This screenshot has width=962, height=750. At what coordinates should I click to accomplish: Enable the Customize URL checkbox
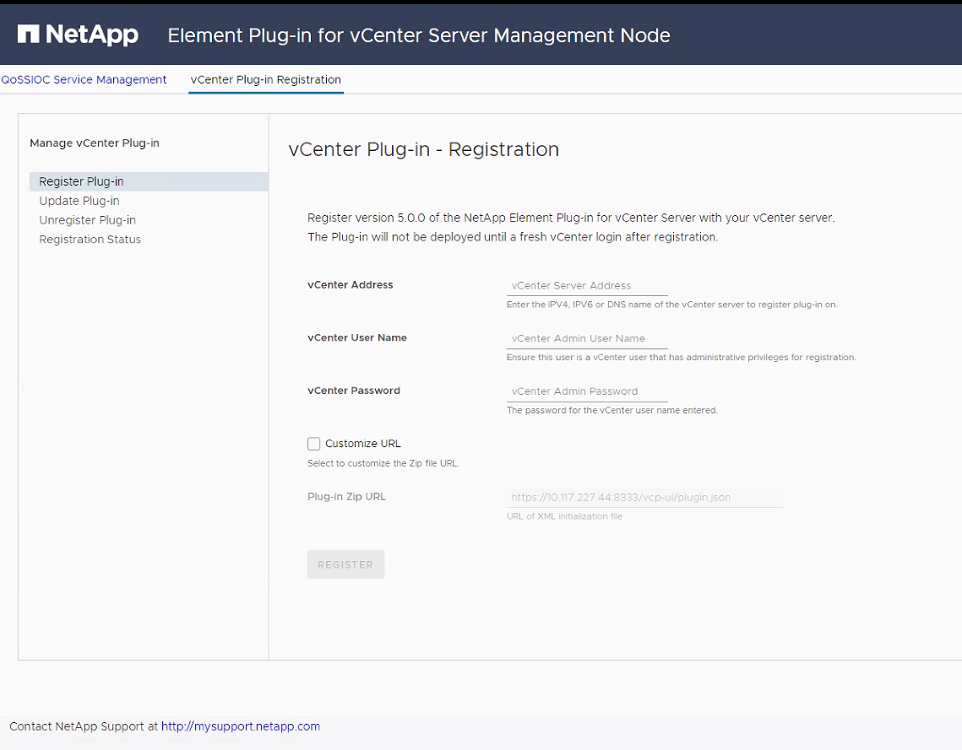[x=313, y=443]
